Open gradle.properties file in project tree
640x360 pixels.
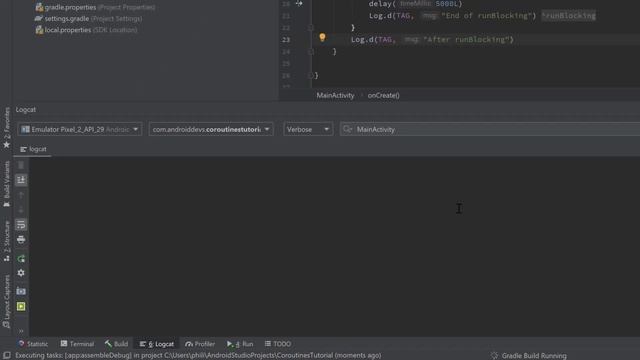70,7
